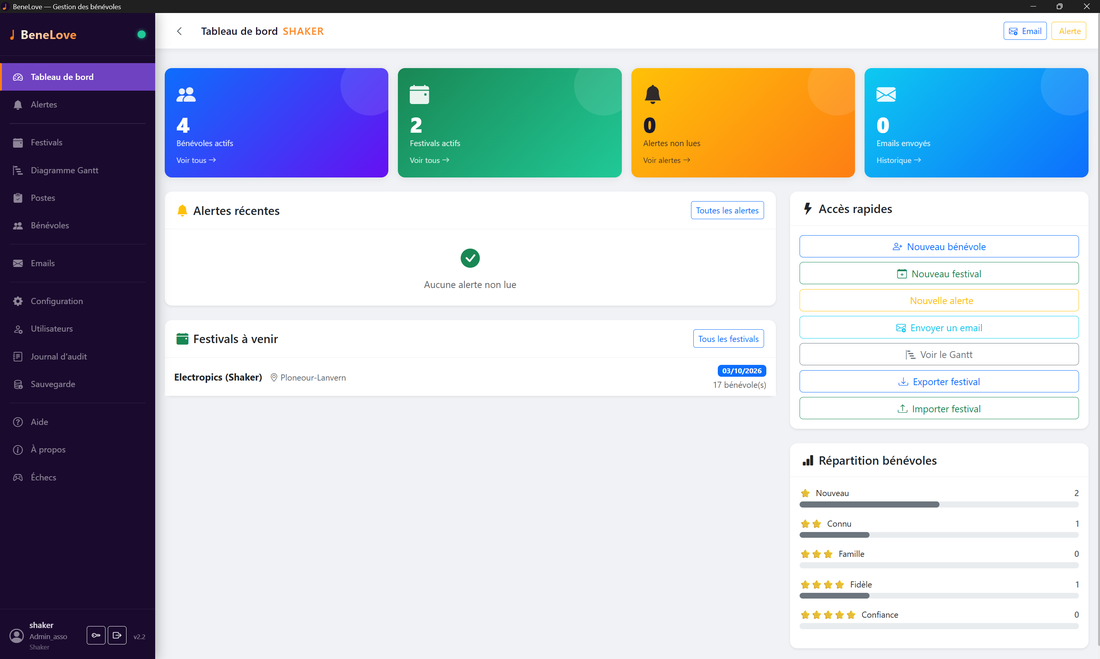Click the back arrow beside Tableau de bord
This screenshot has height=659, width=1100.
click(180, 31)
